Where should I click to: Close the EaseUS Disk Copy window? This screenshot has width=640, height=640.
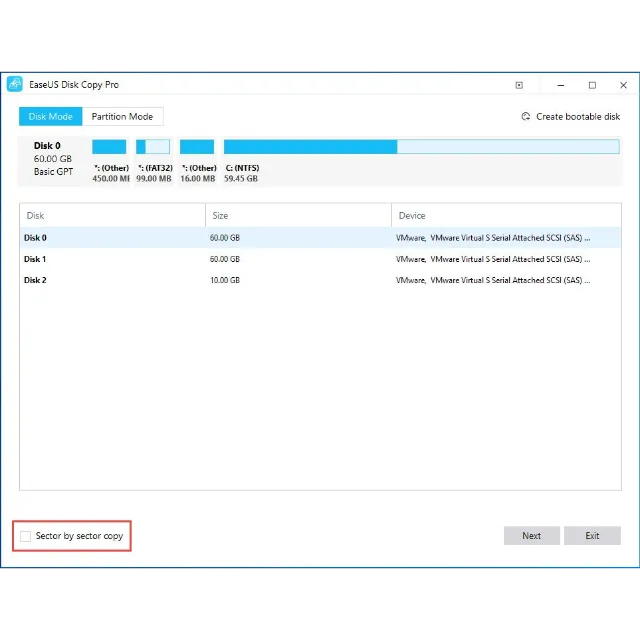coord(624,85)
